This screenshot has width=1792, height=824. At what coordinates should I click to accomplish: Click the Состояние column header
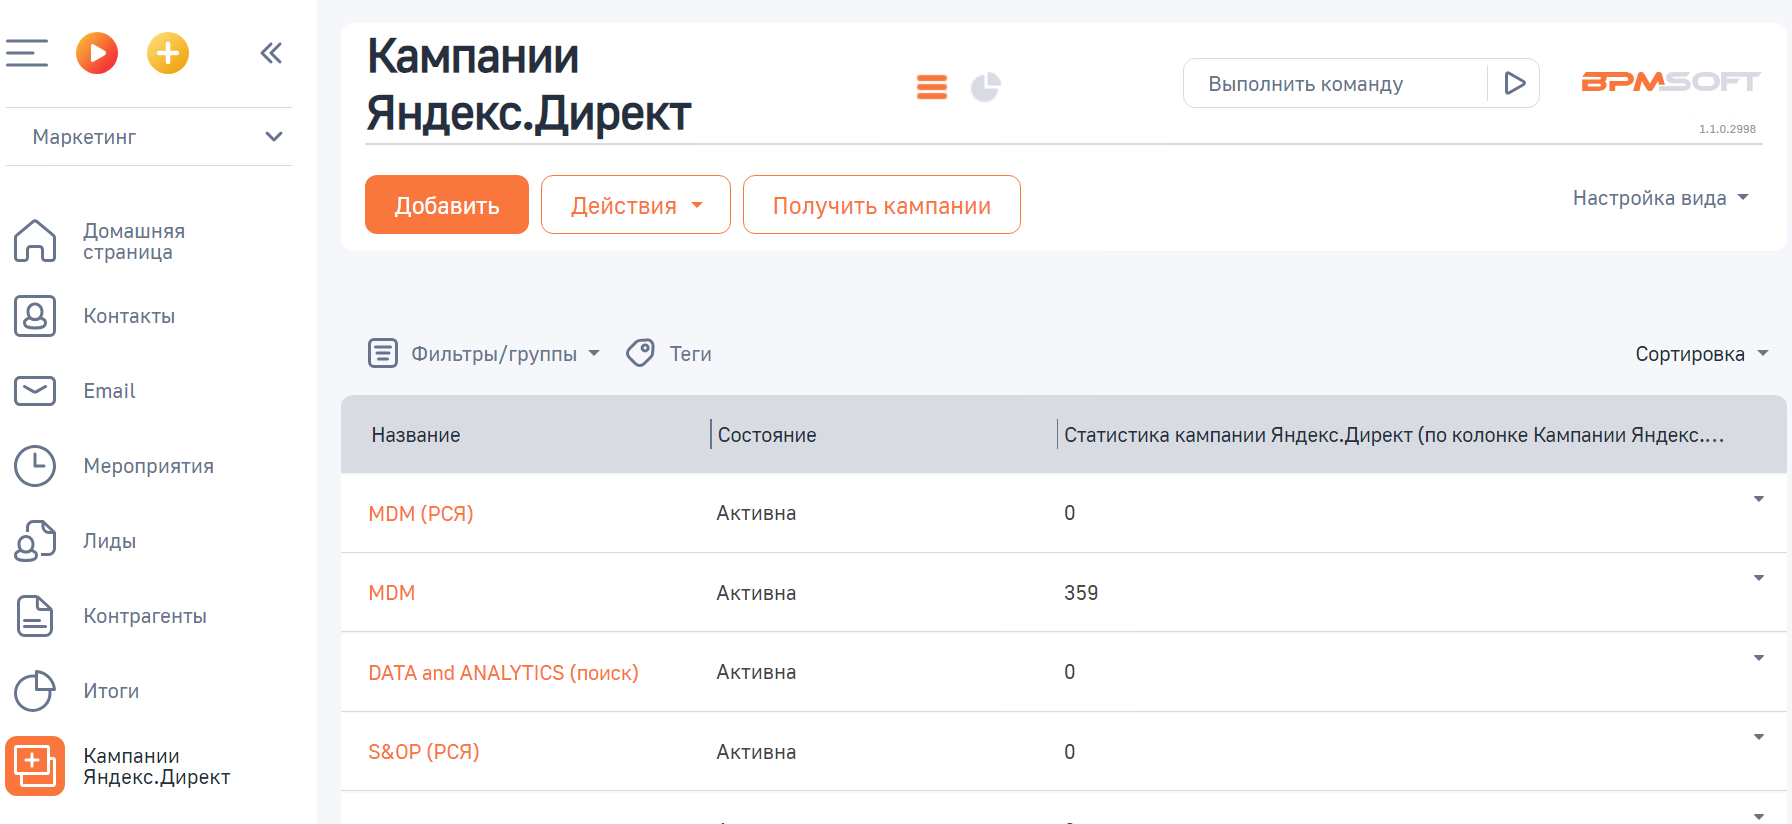[x=767, y=435]
